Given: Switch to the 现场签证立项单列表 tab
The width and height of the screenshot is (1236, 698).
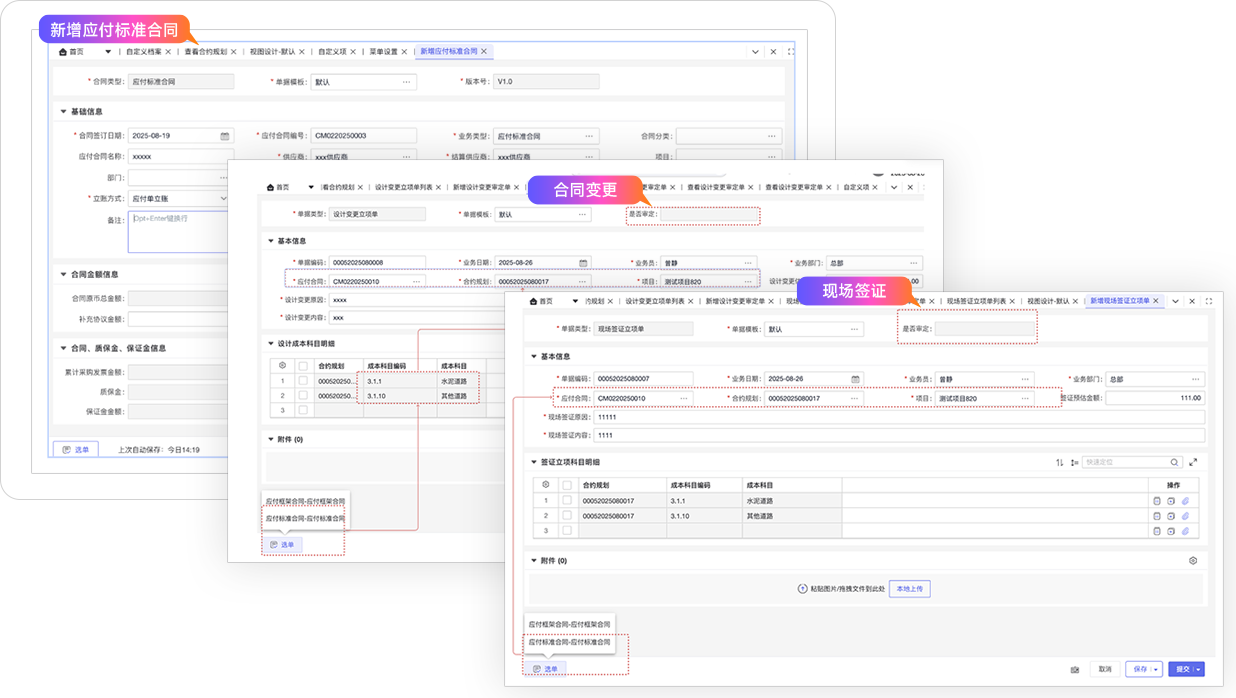Looking at the screenshot, I should click(x=976, y=301).
